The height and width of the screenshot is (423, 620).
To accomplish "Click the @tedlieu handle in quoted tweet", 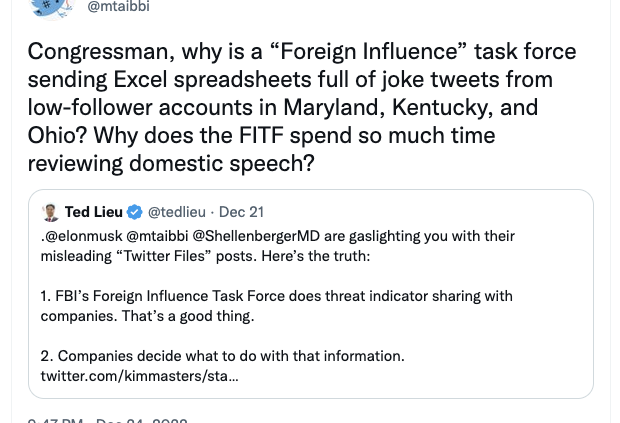I will pyautogui.click(x=177, y=212).
